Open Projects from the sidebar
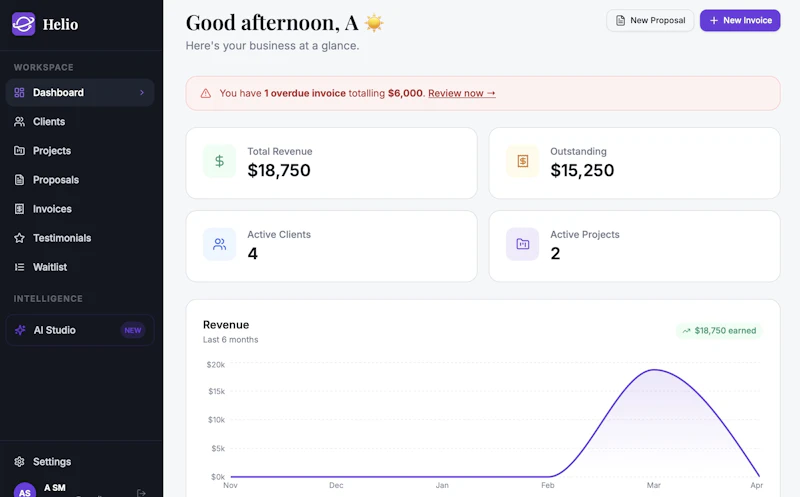The height and width of the screenshot is (497, 800). (x=80, y=151)
